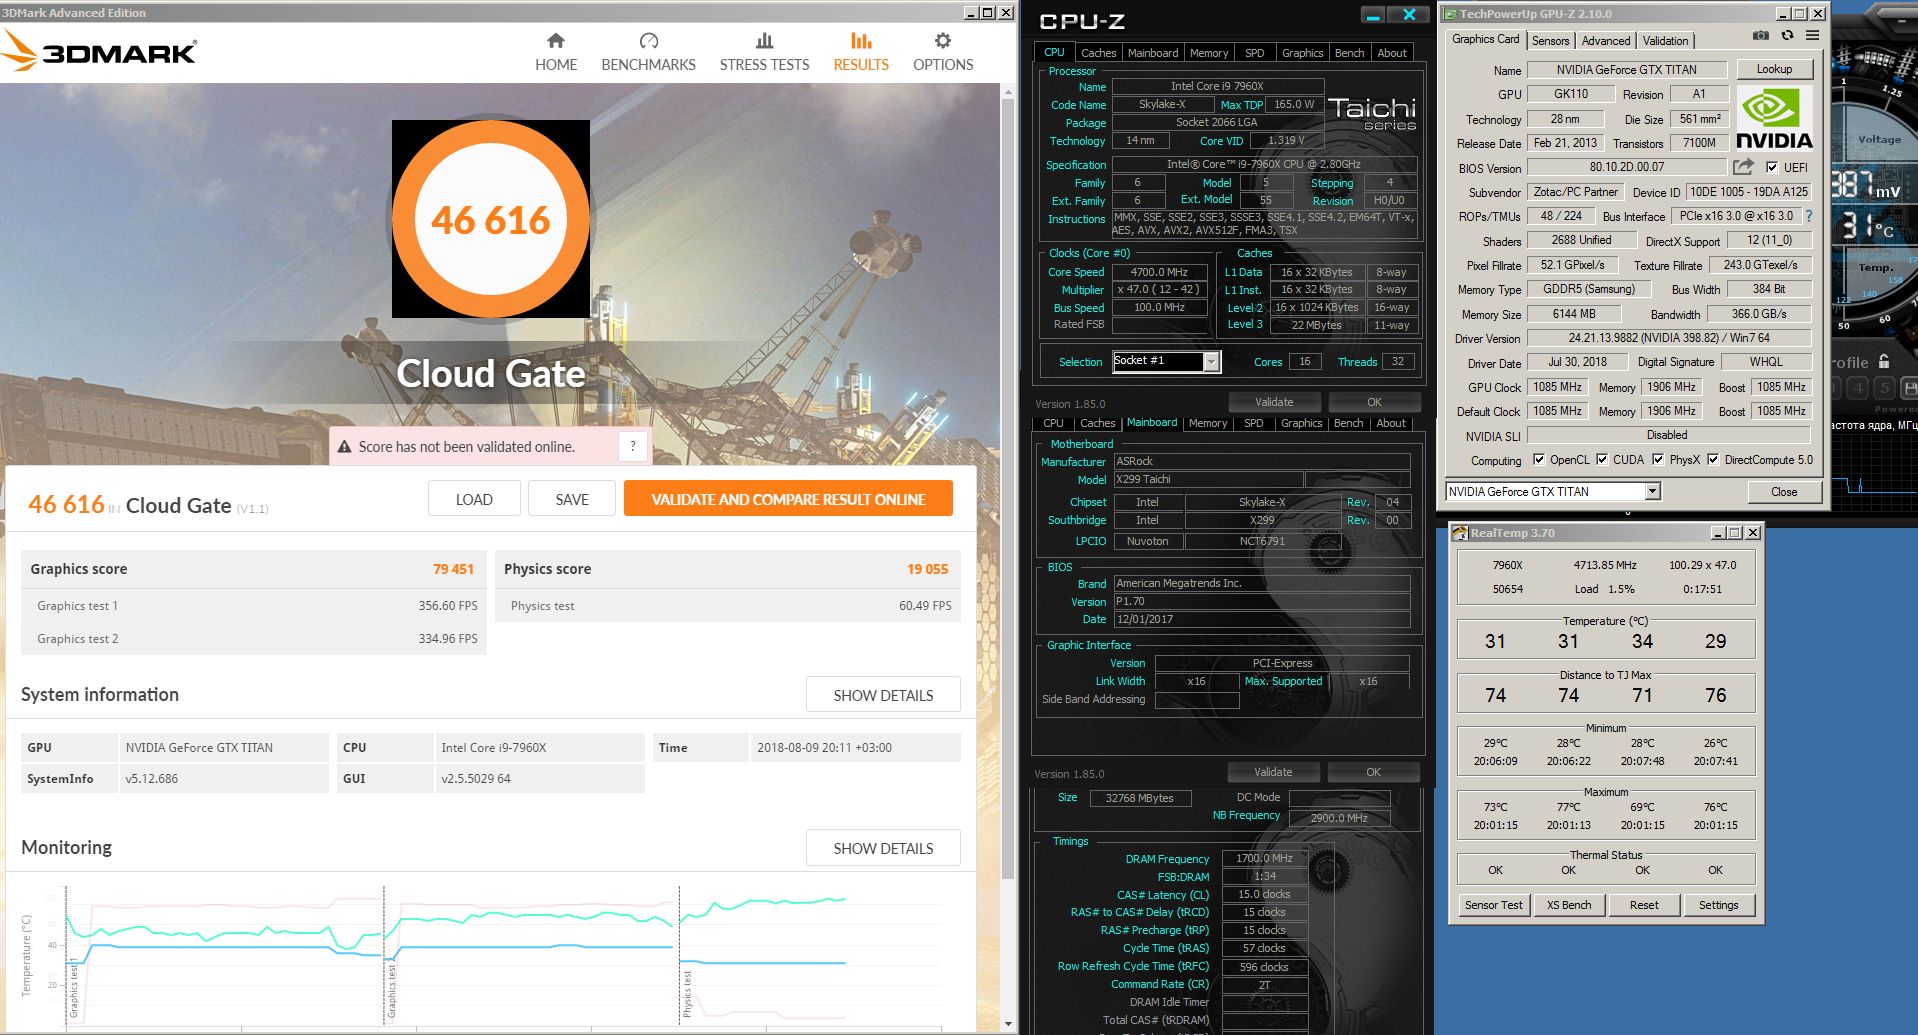Click the 3DMark vertical scrollbar thumb
Viewport: 1918px width, 1035px height.
(x=1007, y=490)
